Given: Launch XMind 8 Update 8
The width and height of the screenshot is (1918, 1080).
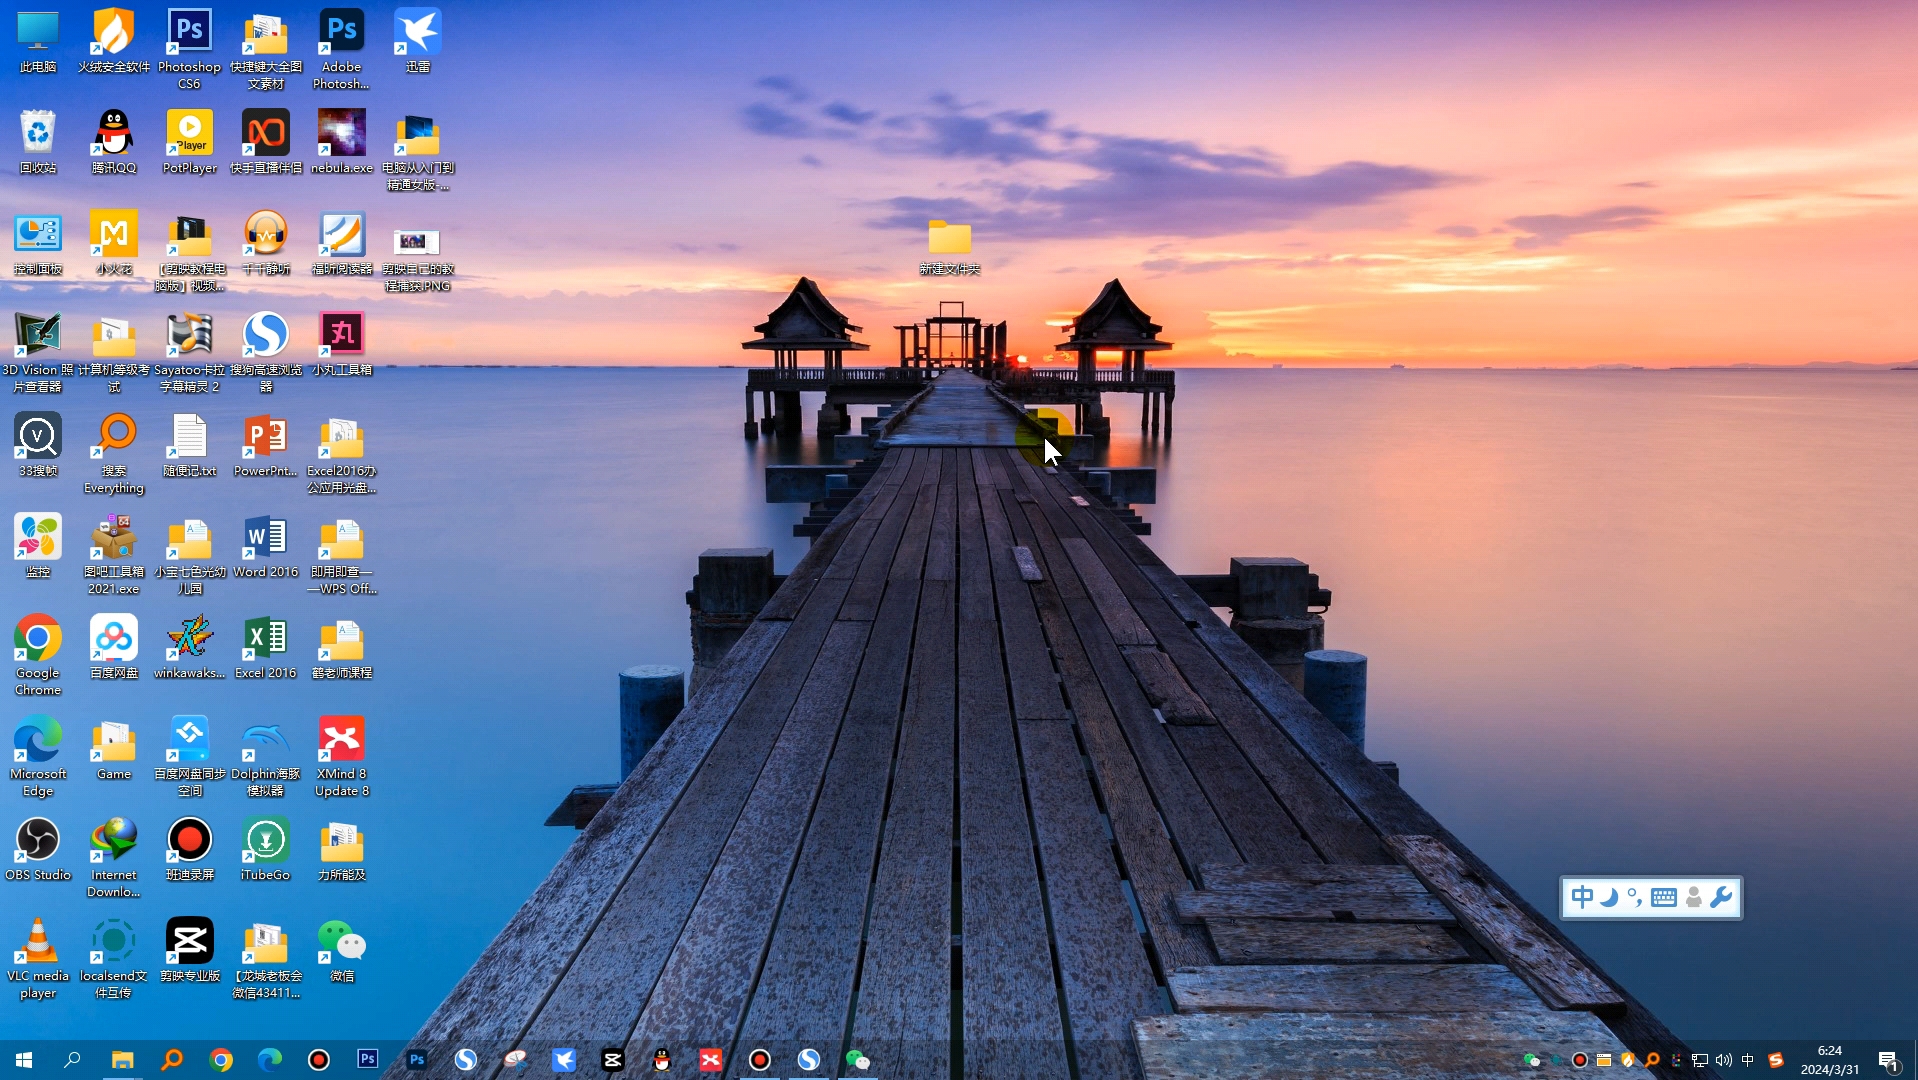Looking at the screenshot, I should [341, 740].
